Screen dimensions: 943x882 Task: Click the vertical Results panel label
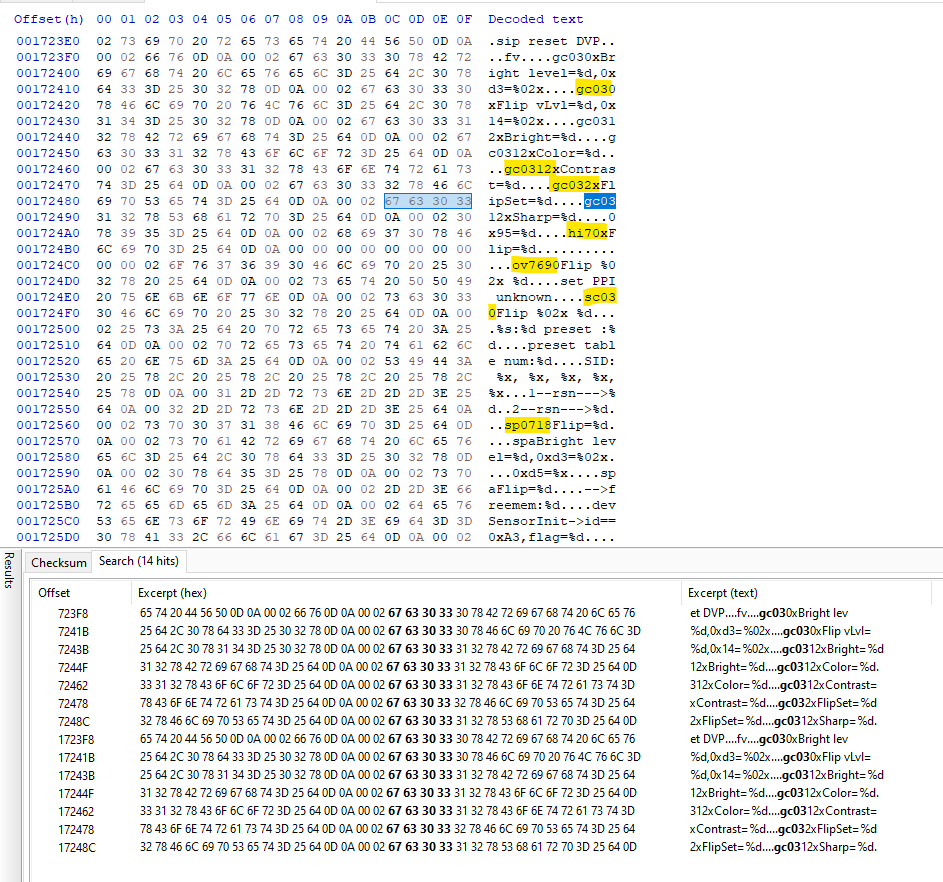pyautogui.click(x=9, y=569)
